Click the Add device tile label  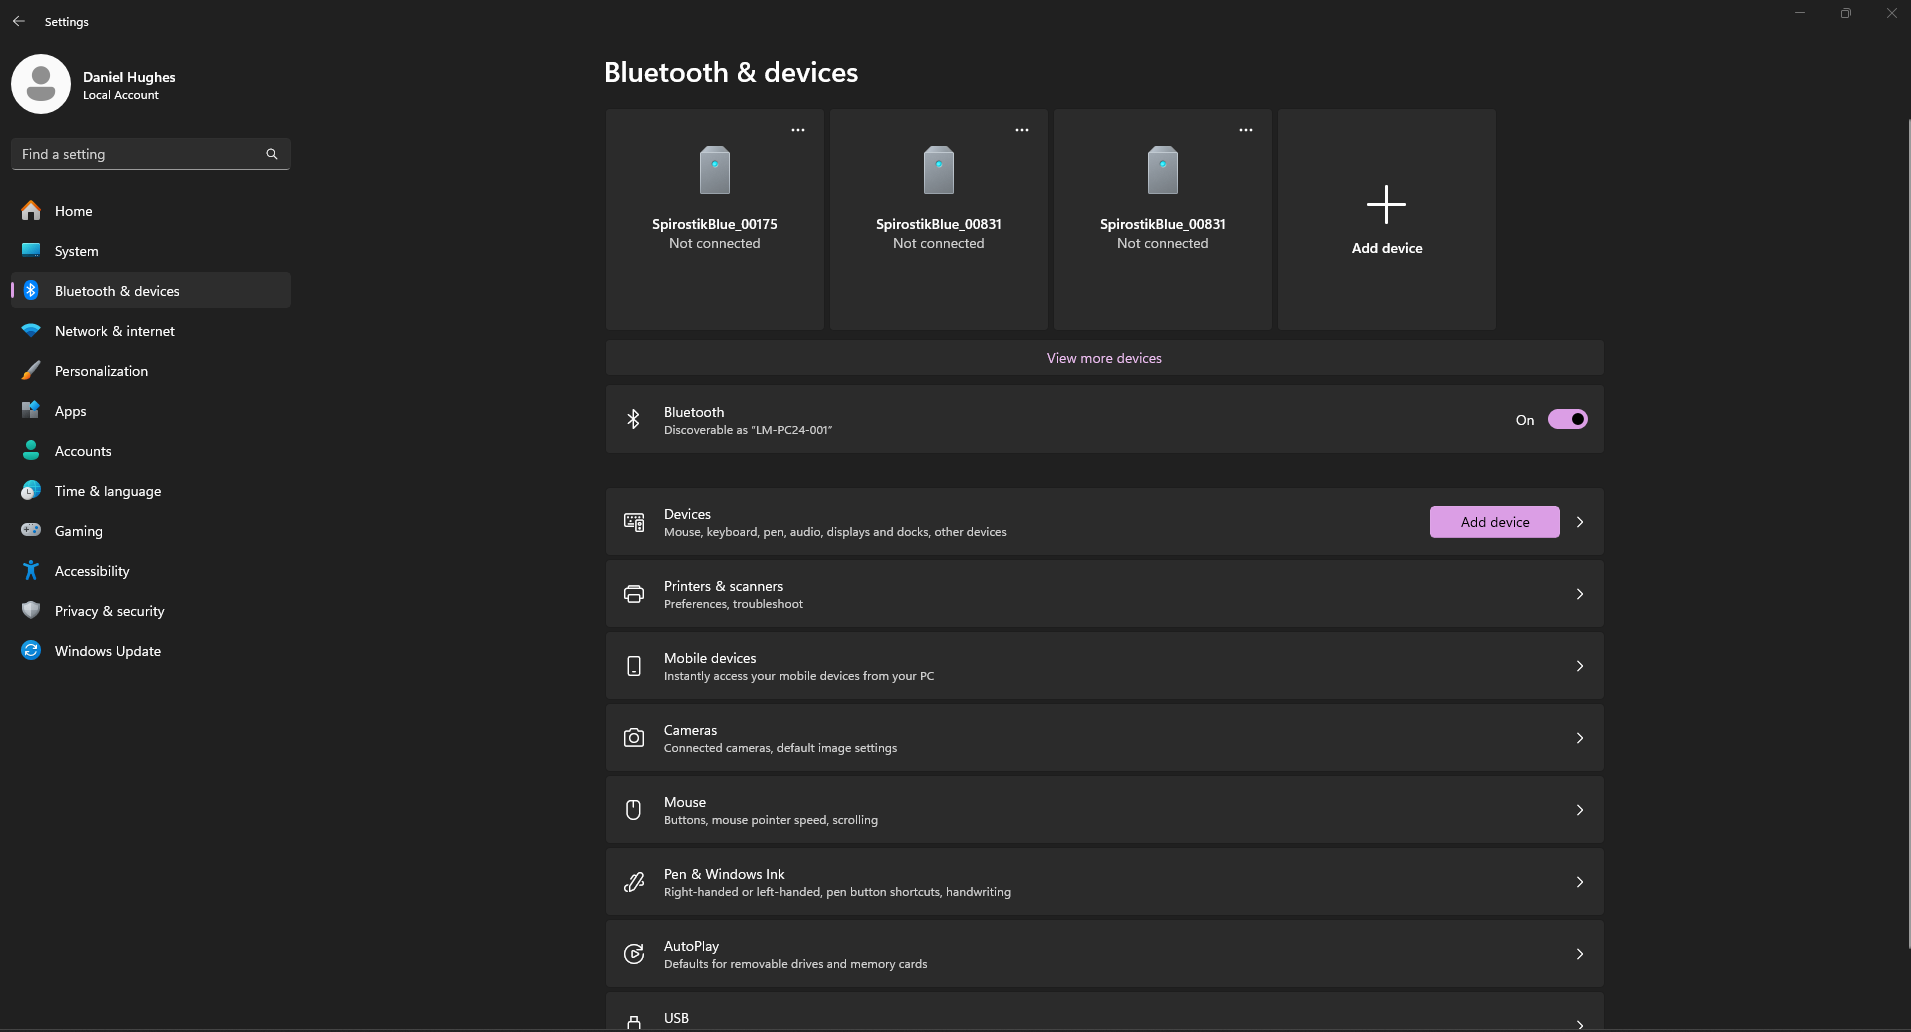tap(1386, 248)
